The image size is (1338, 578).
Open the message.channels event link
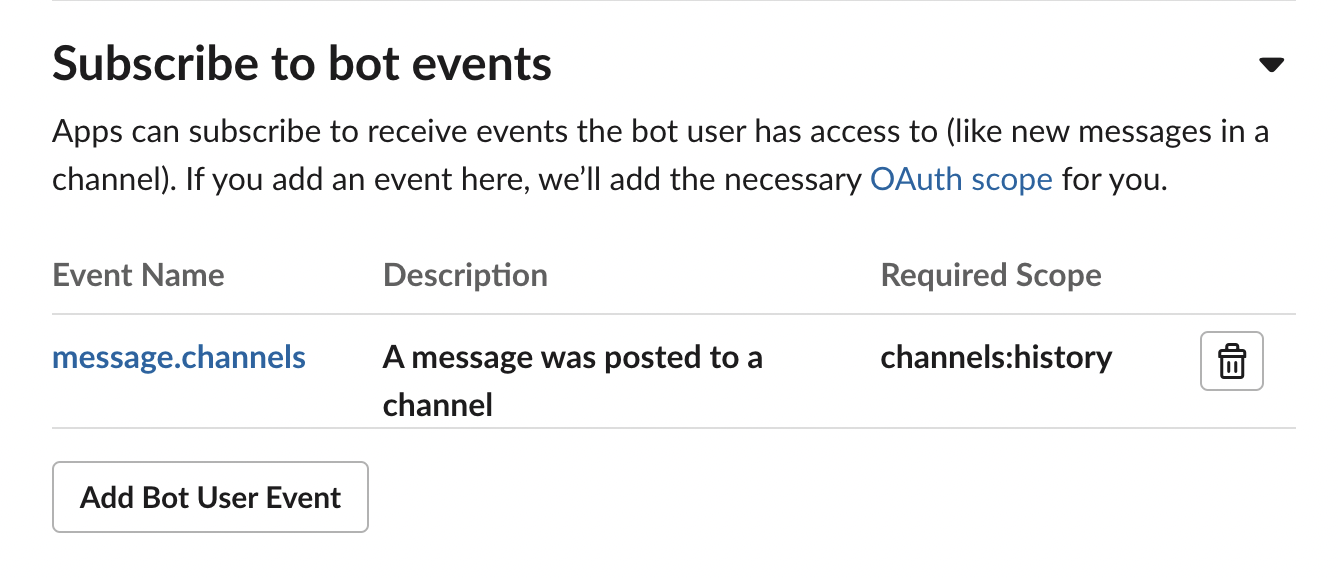[x=179, y=357]
